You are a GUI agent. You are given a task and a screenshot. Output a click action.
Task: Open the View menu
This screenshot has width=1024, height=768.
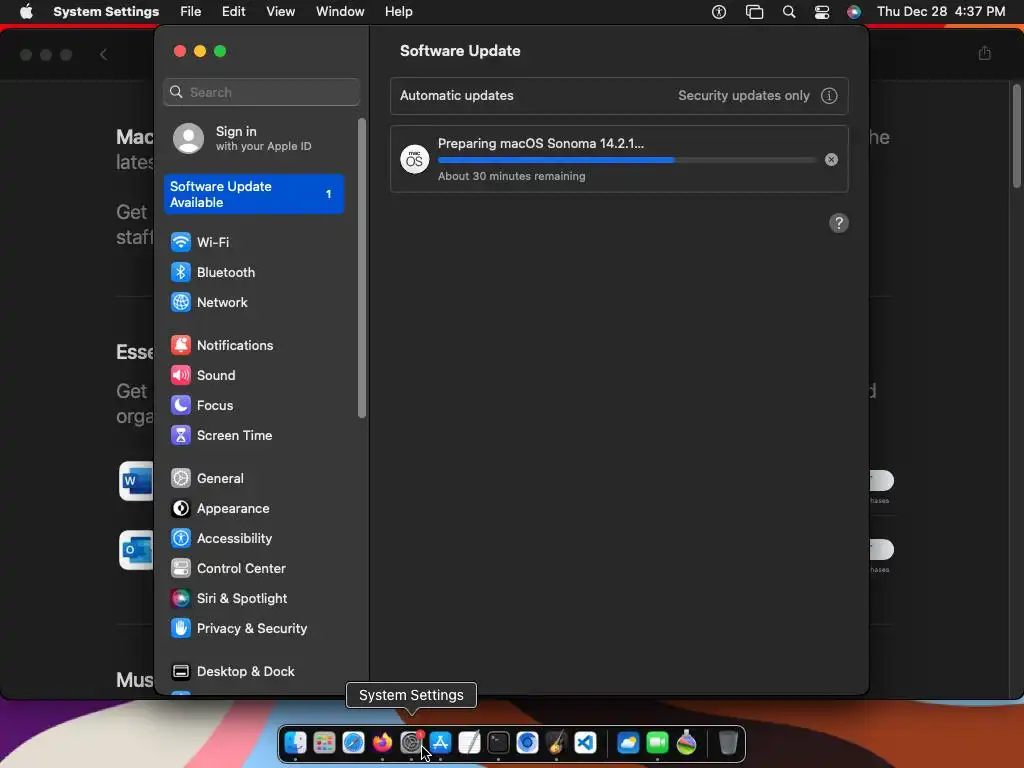coord(281,12)
